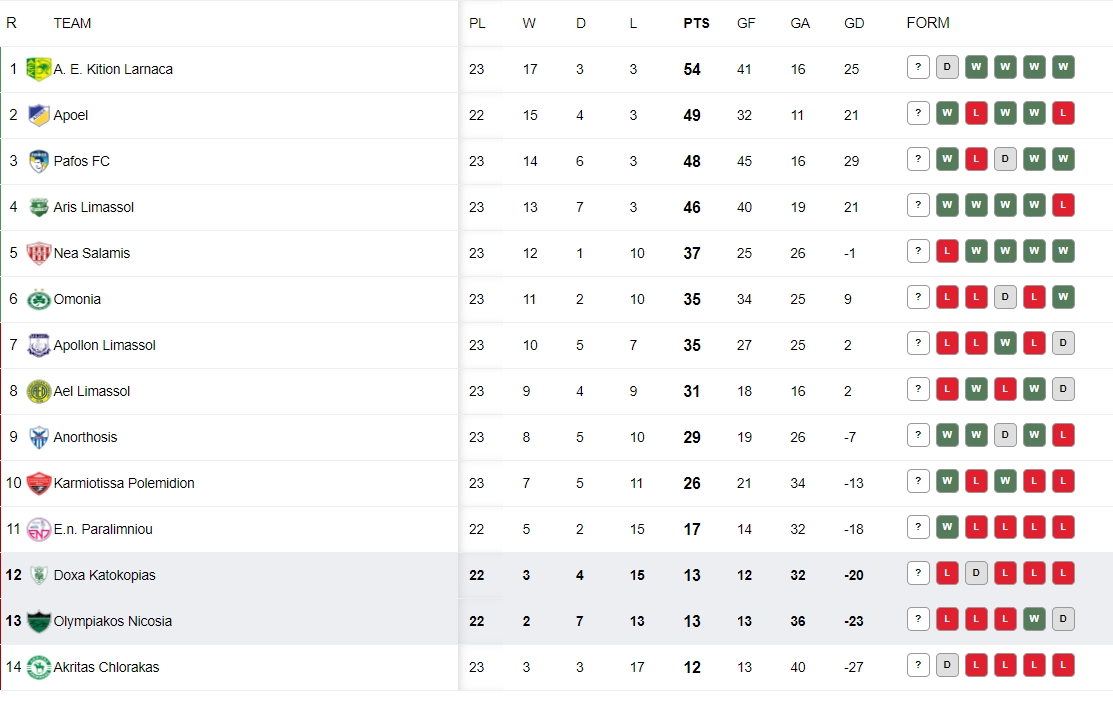The image size is (1113, 702).
Task: Open the Aris Limassol team link
Action: (x=94, y=207)
